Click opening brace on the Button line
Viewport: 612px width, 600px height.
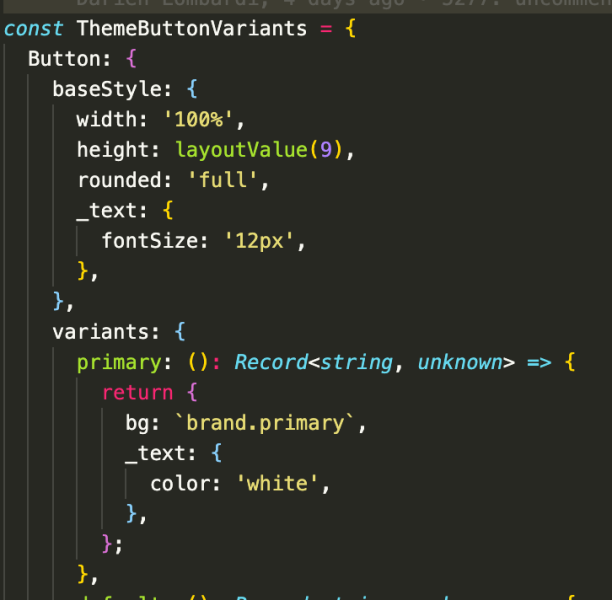[132, 59]
